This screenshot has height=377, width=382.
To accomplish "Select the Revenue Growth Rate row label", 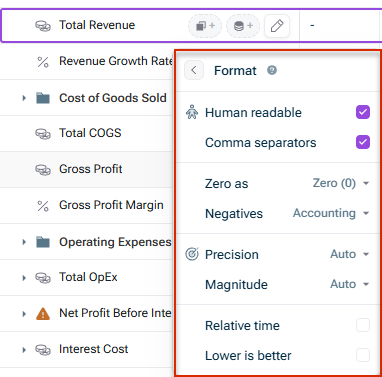I will pos(116,61).
